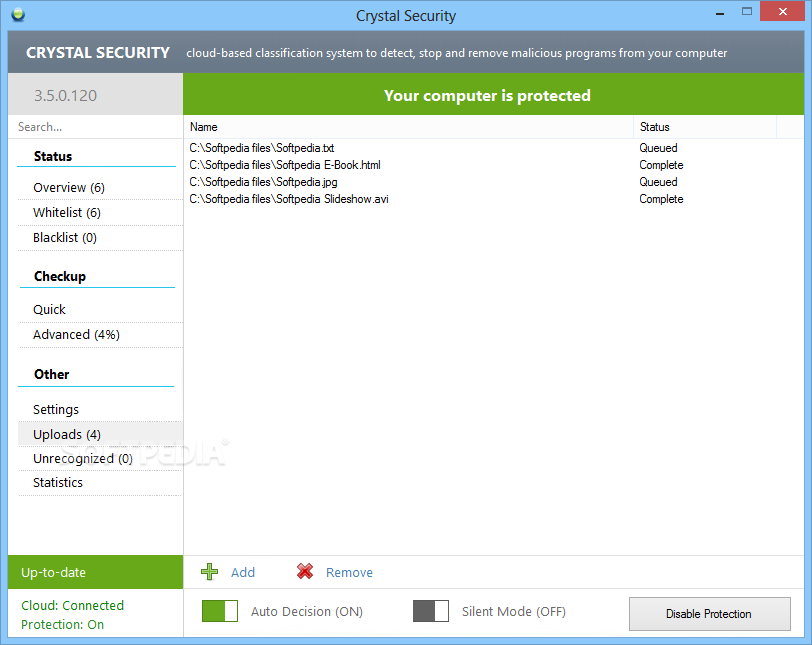The height and width of the screenshot is (645, 812).
Task: Select the Softpedia.jpg file row
Action: (494, 182)
